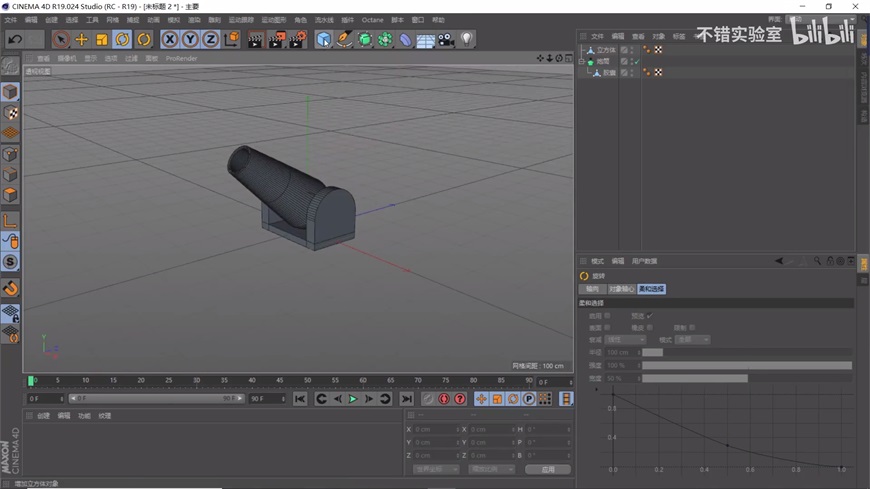
Task: Open the 衰减 type dropdown
Action: tap(626, 340)
